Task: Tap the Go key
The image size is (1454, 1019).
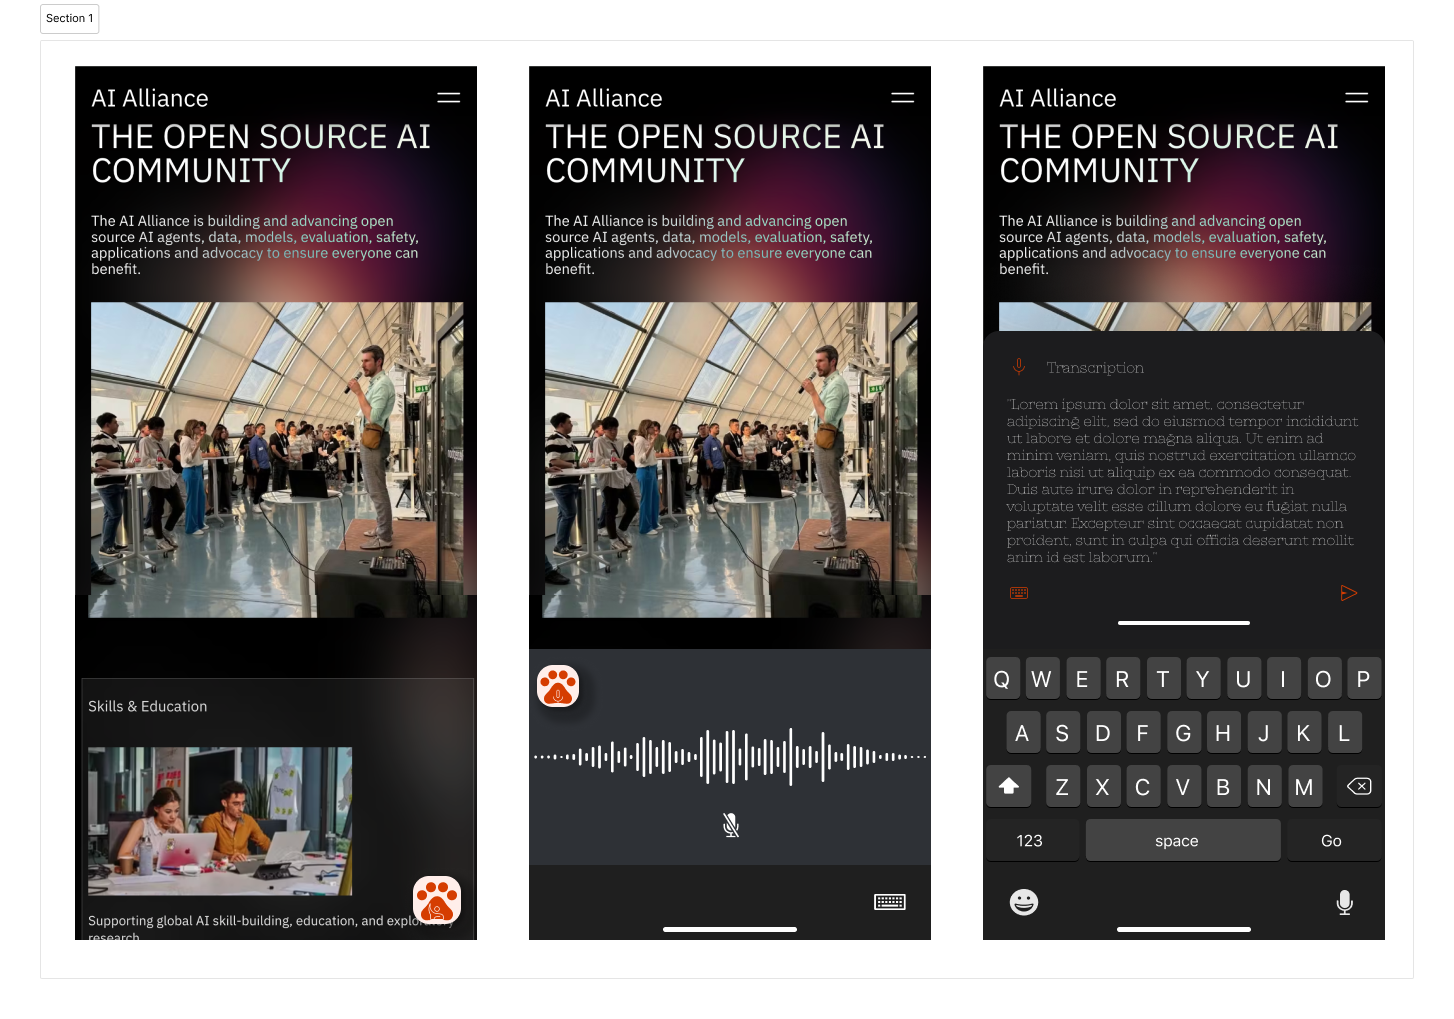Action: [1334, 840]
